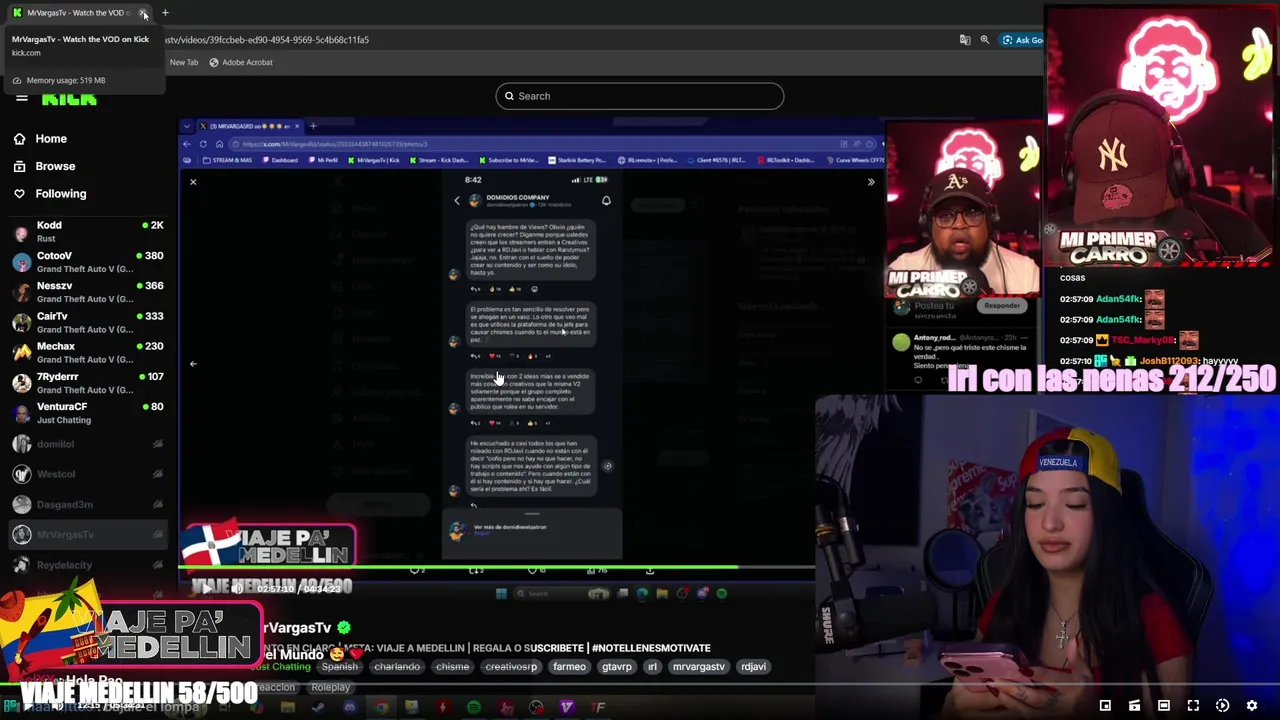Screen dimensions: 1280x720
Task: Open the New Tab bookmark
Action: [x=184, y=62]
